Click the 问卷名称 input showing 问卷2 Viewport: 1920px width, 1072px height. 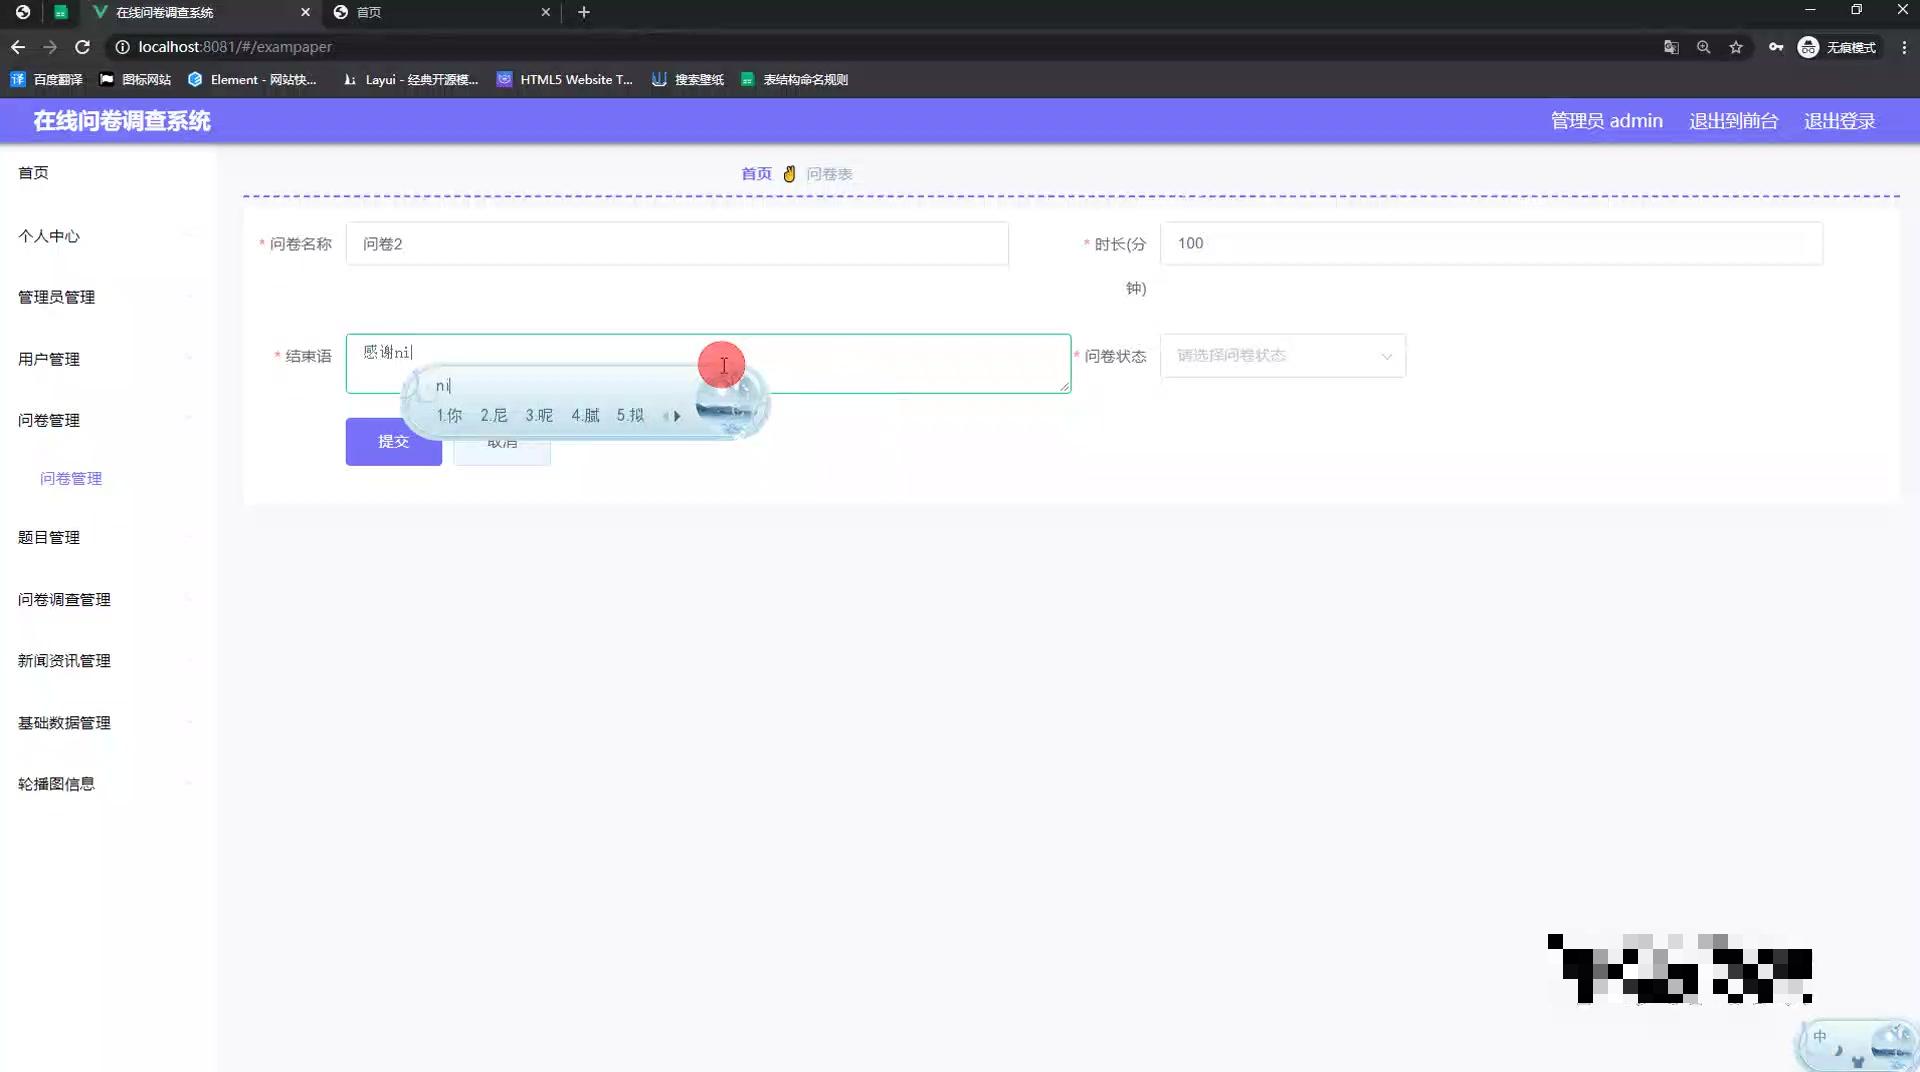click(x=678, y=243)
